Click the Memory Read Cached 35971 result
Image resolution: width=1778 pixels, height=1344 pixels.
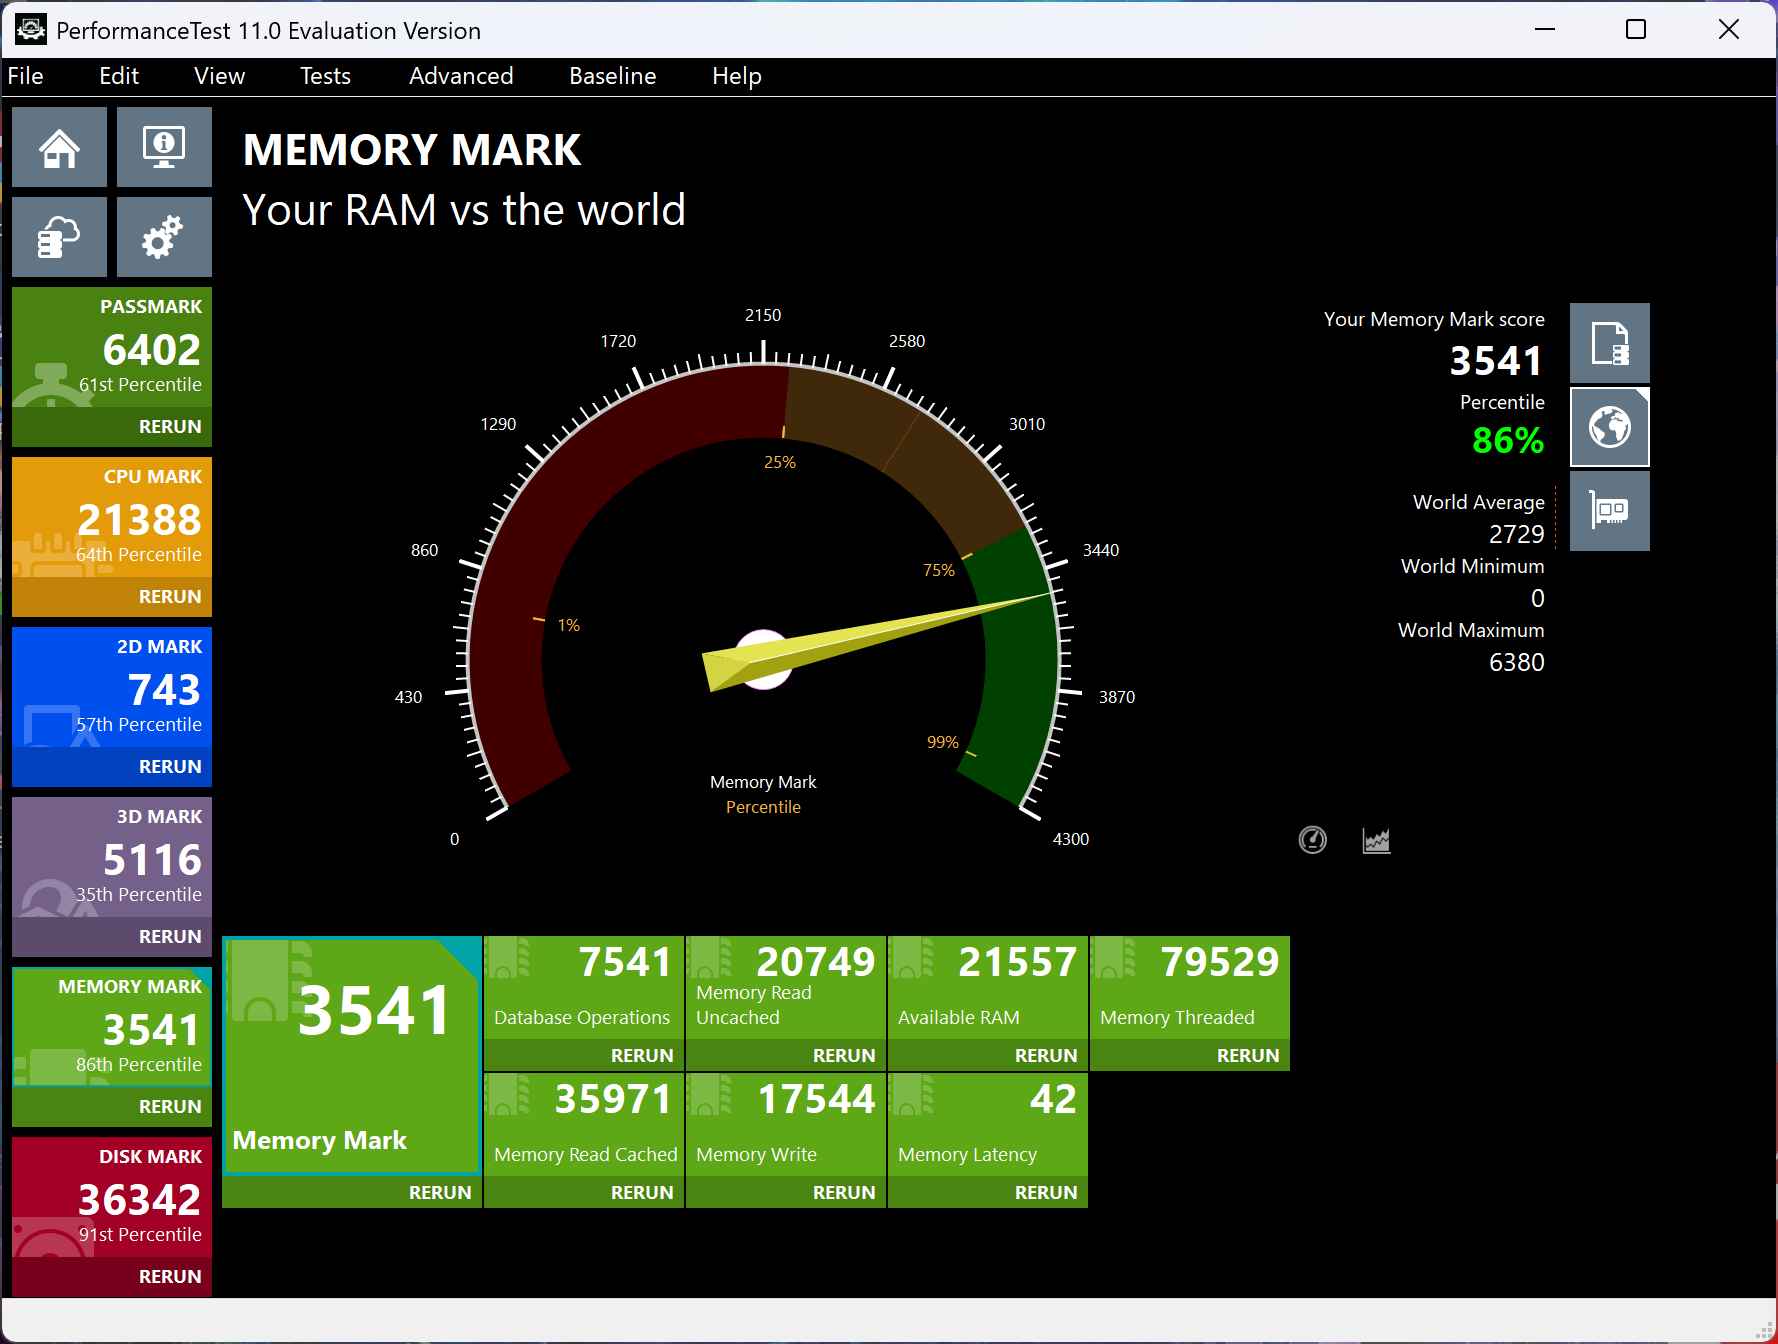(584, 1124)
